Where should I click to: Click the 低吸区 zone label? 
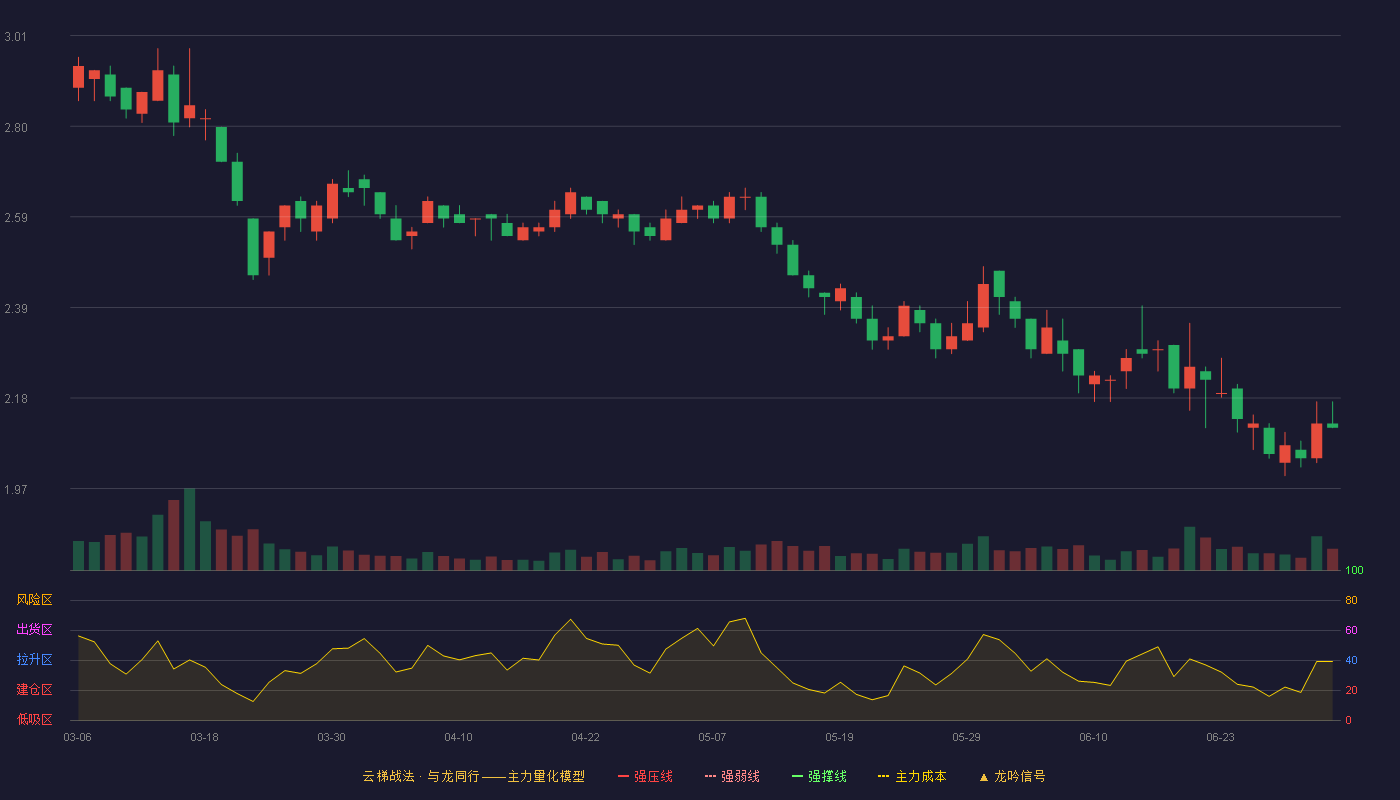pos(34,720)
